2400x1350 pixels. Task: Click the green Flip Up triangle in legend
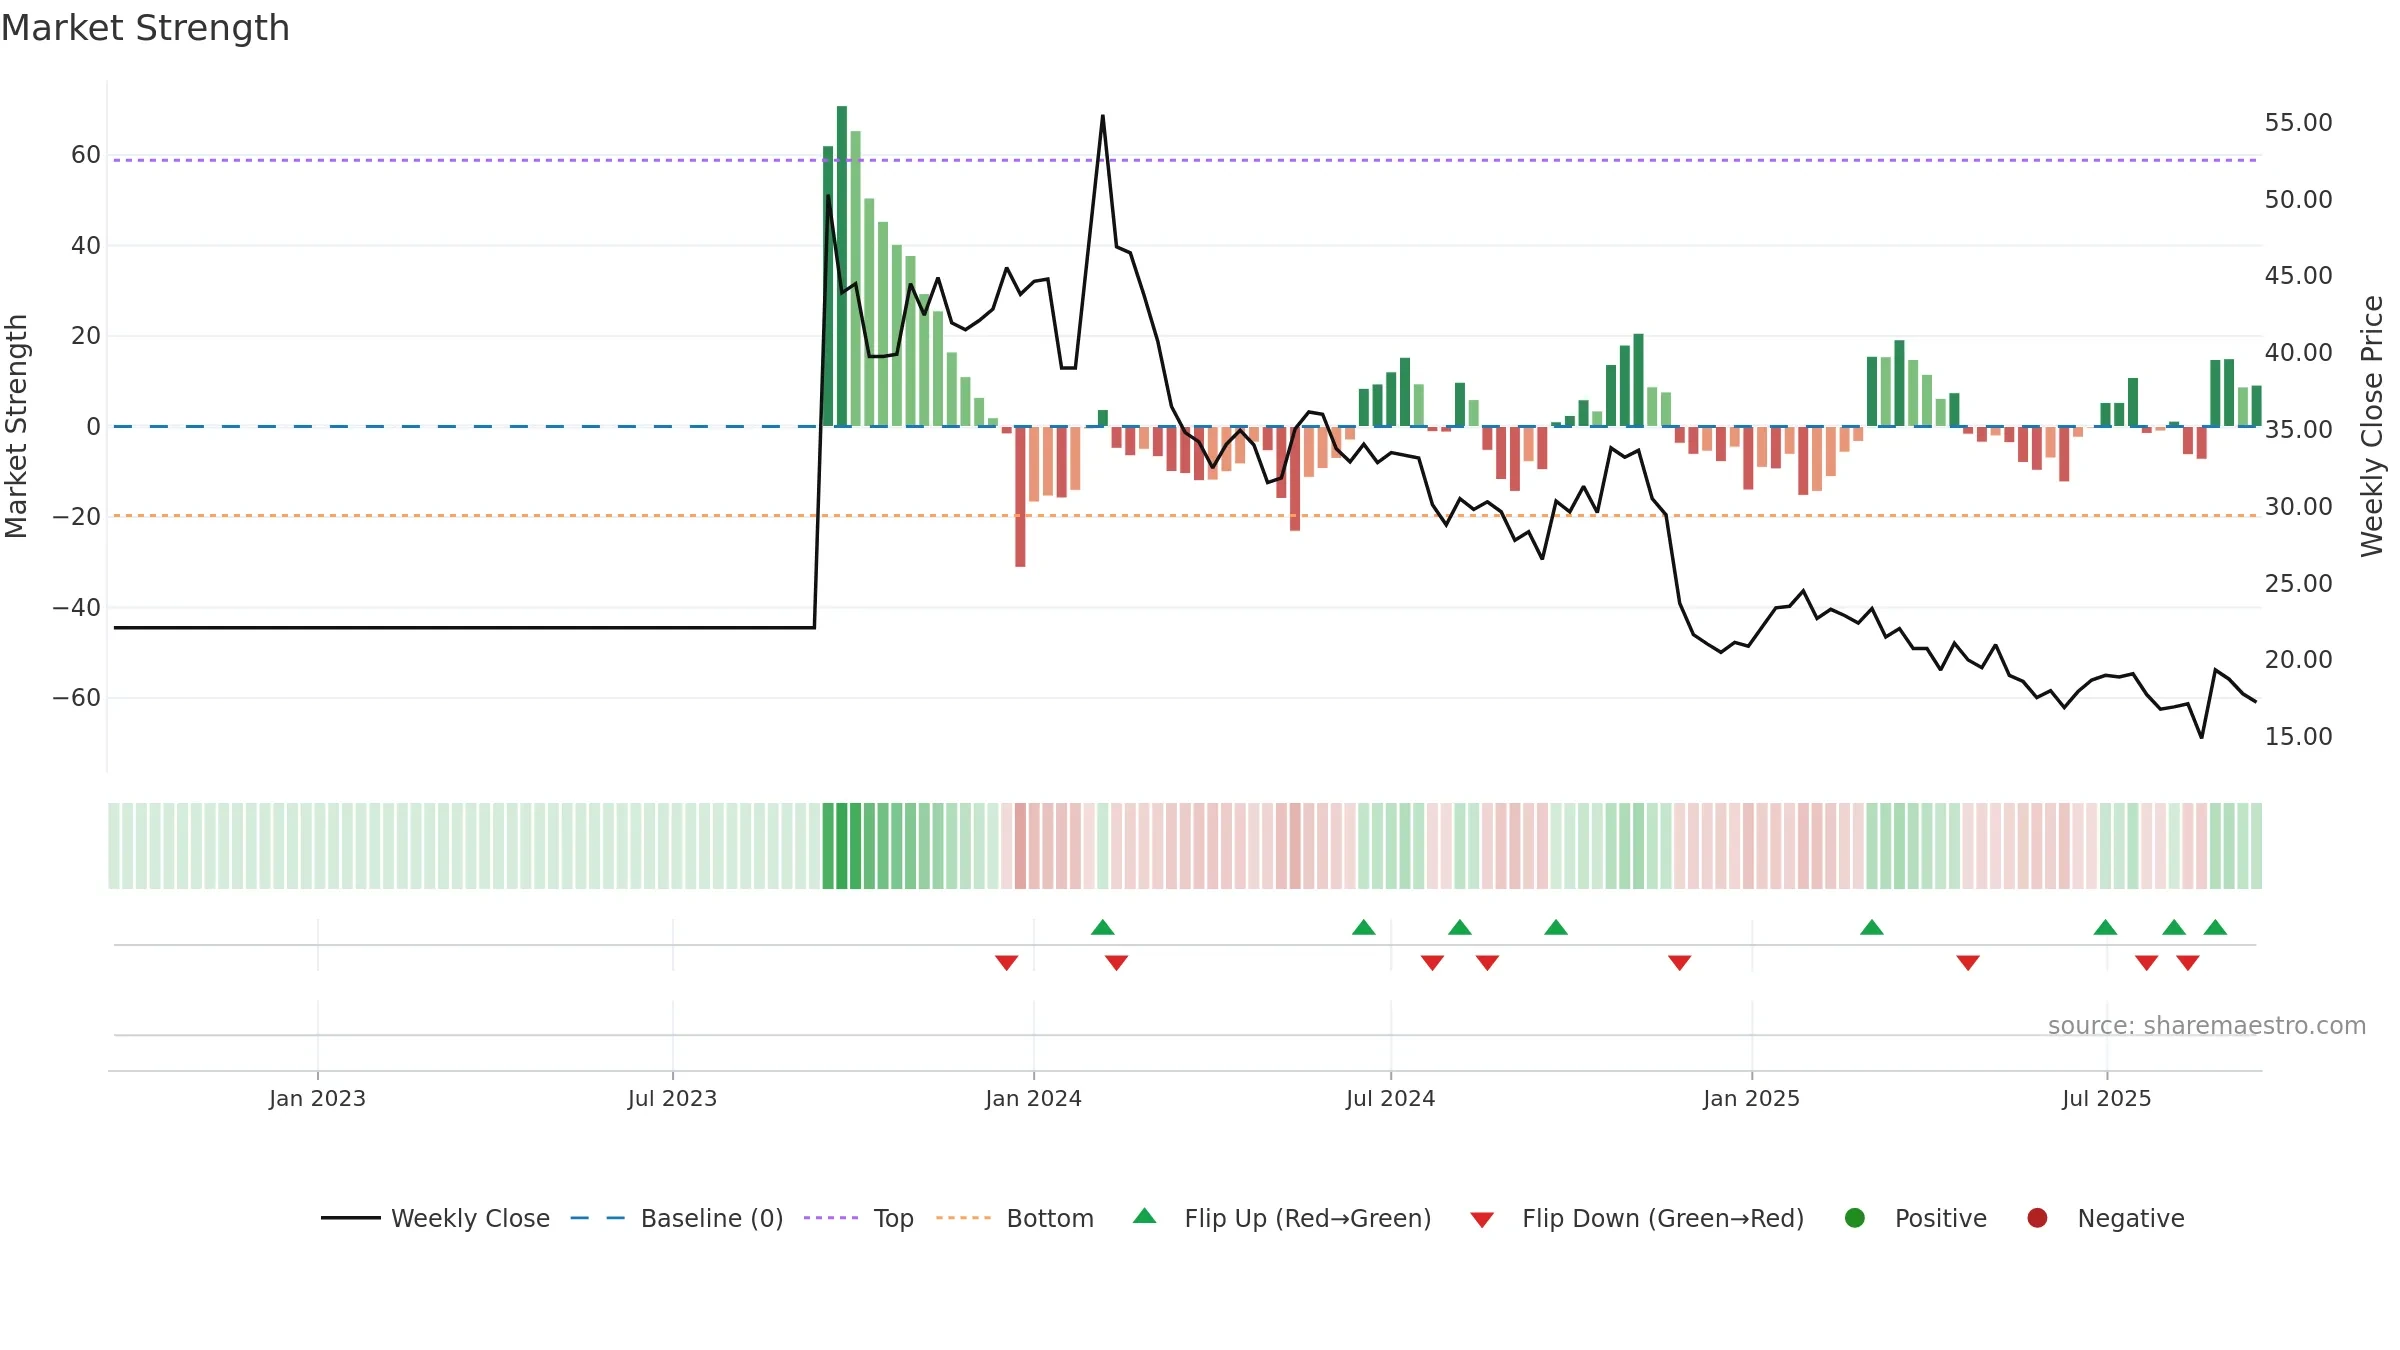pos(1145,1216)
